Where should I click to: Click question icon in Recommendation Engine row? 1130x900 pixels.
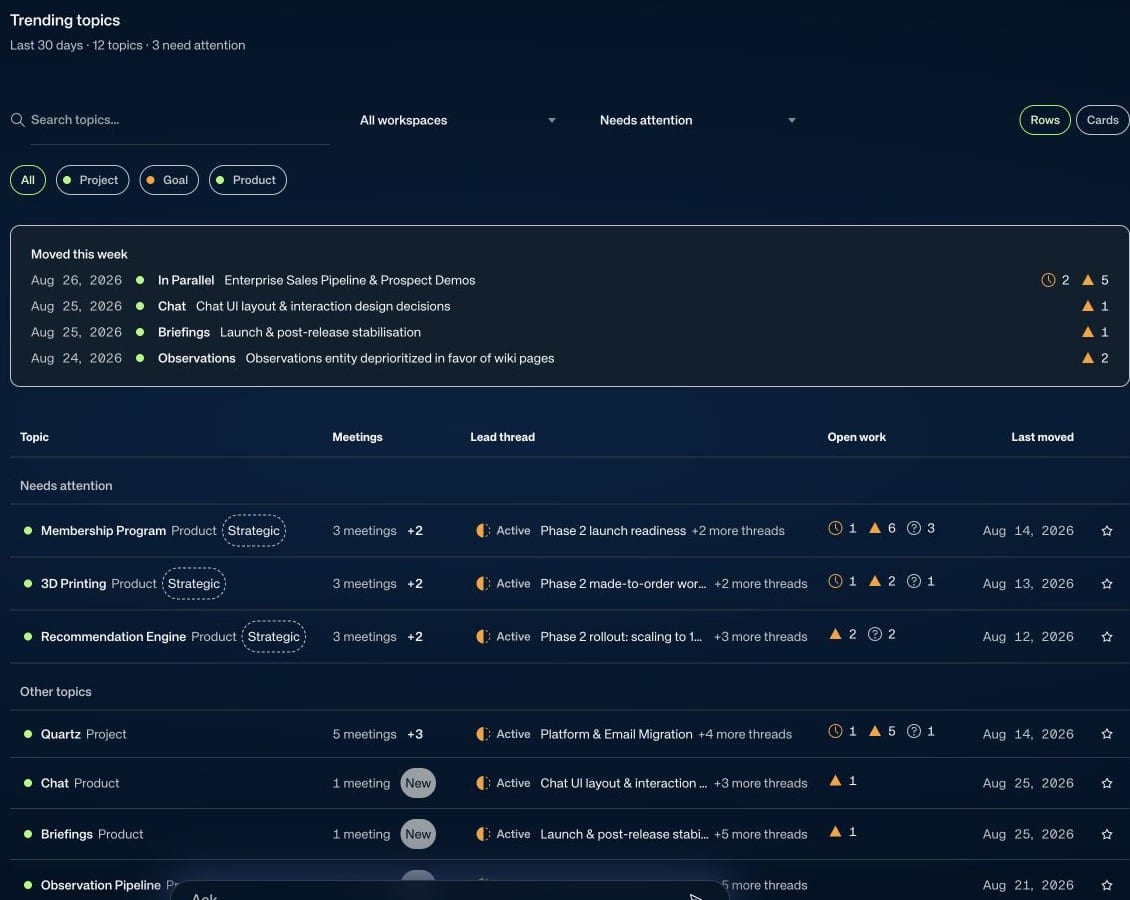(x=875, y=634)
